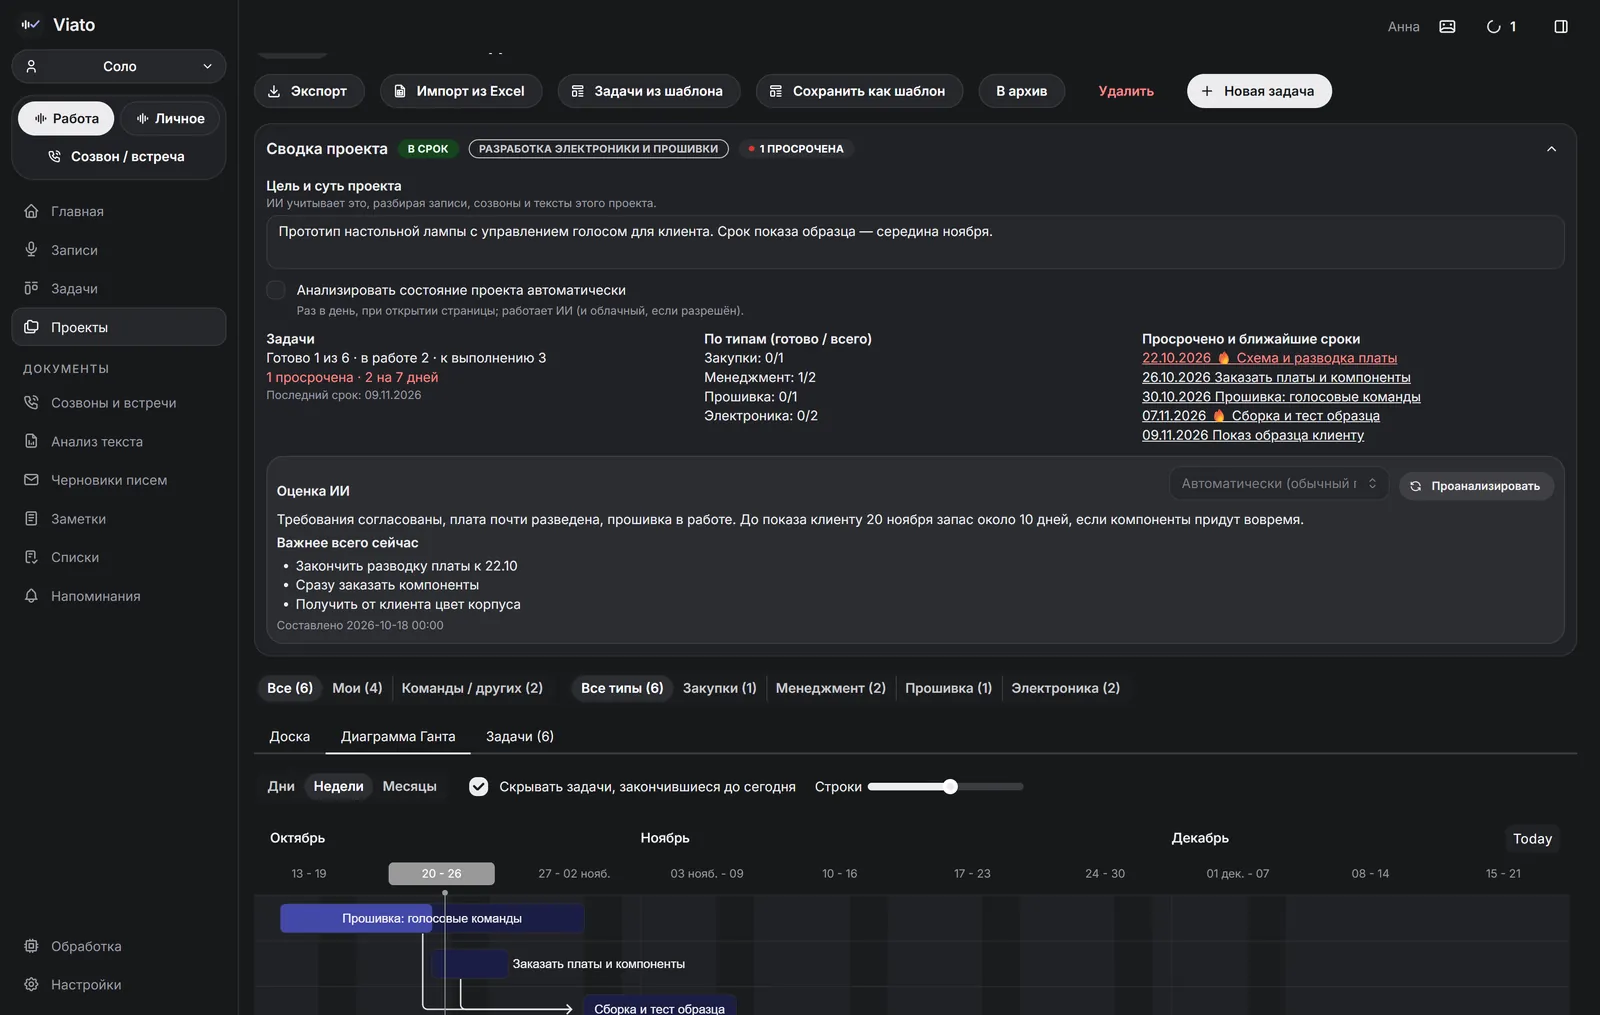Open Напоминания with bell icon

click(118, 596)
